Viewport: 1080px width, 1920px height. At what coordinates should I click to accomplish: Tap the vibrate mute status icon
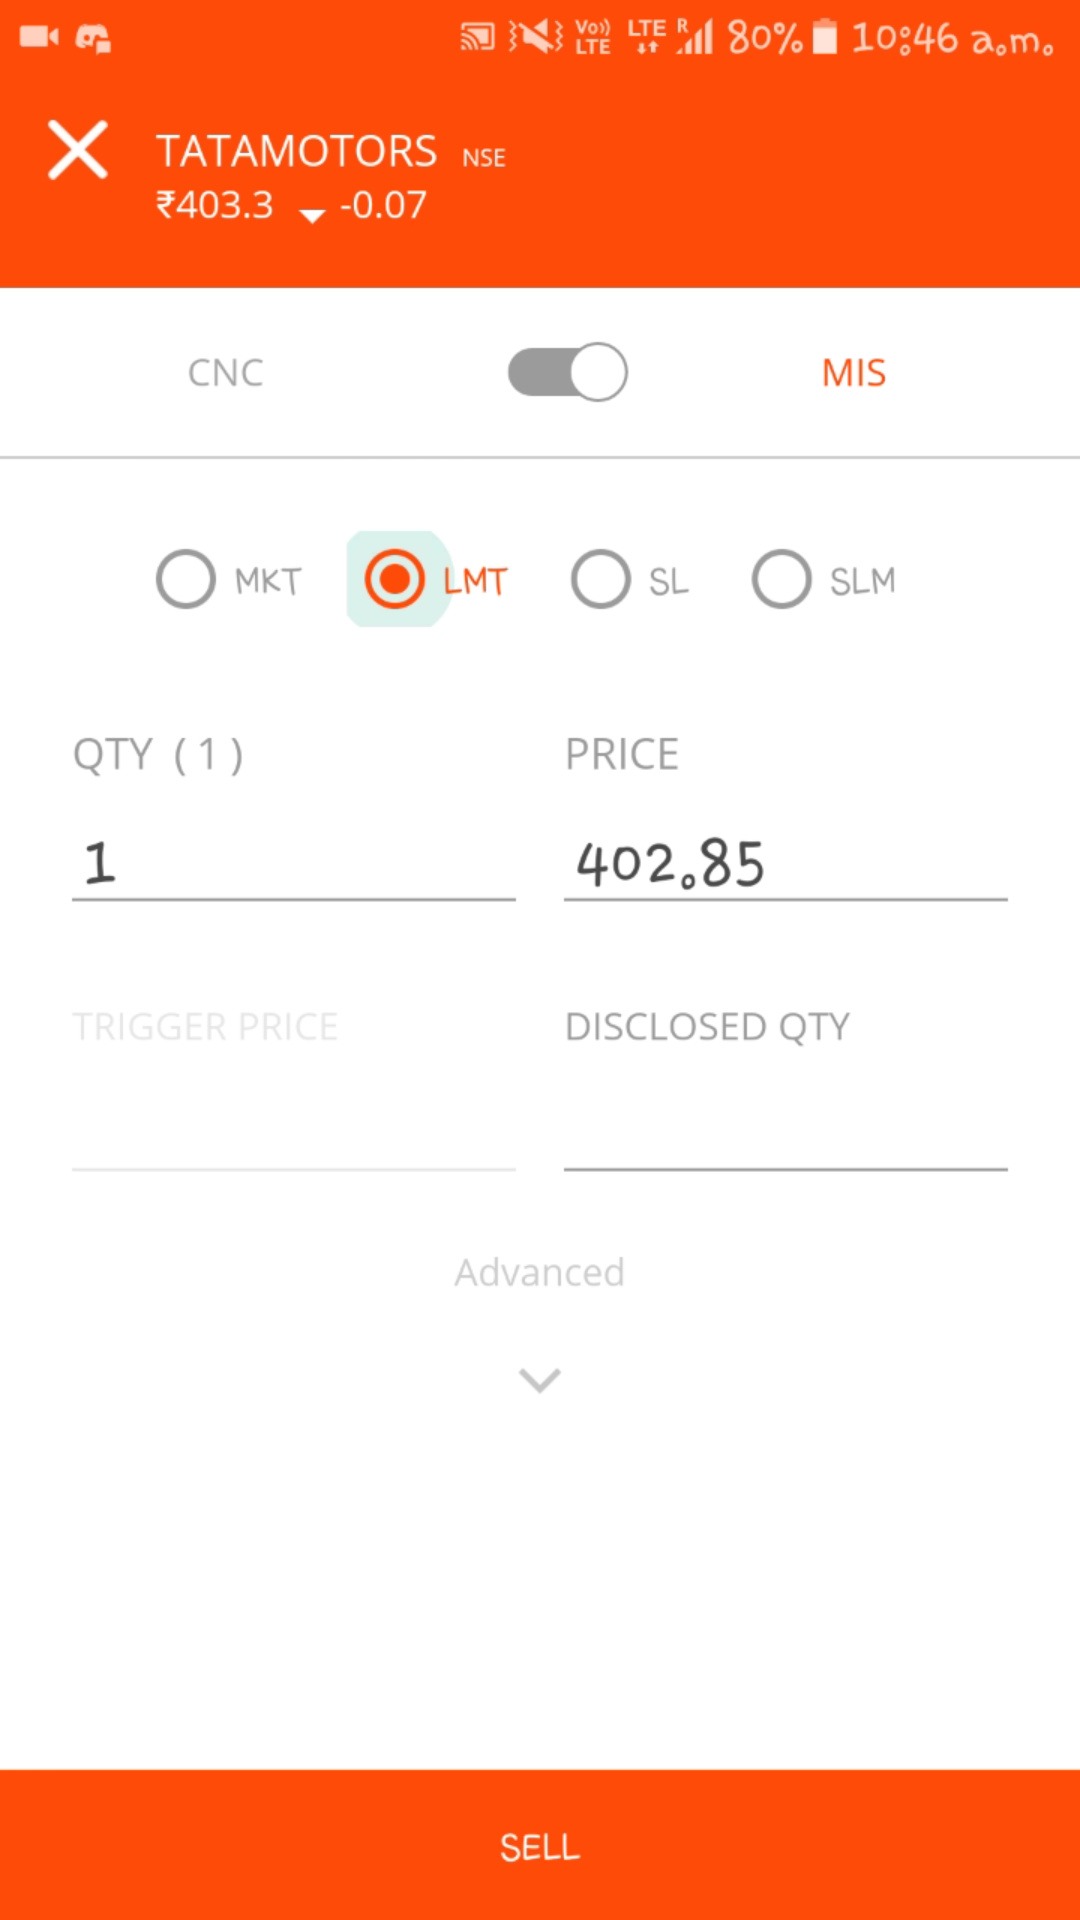(x=535, y=38)
